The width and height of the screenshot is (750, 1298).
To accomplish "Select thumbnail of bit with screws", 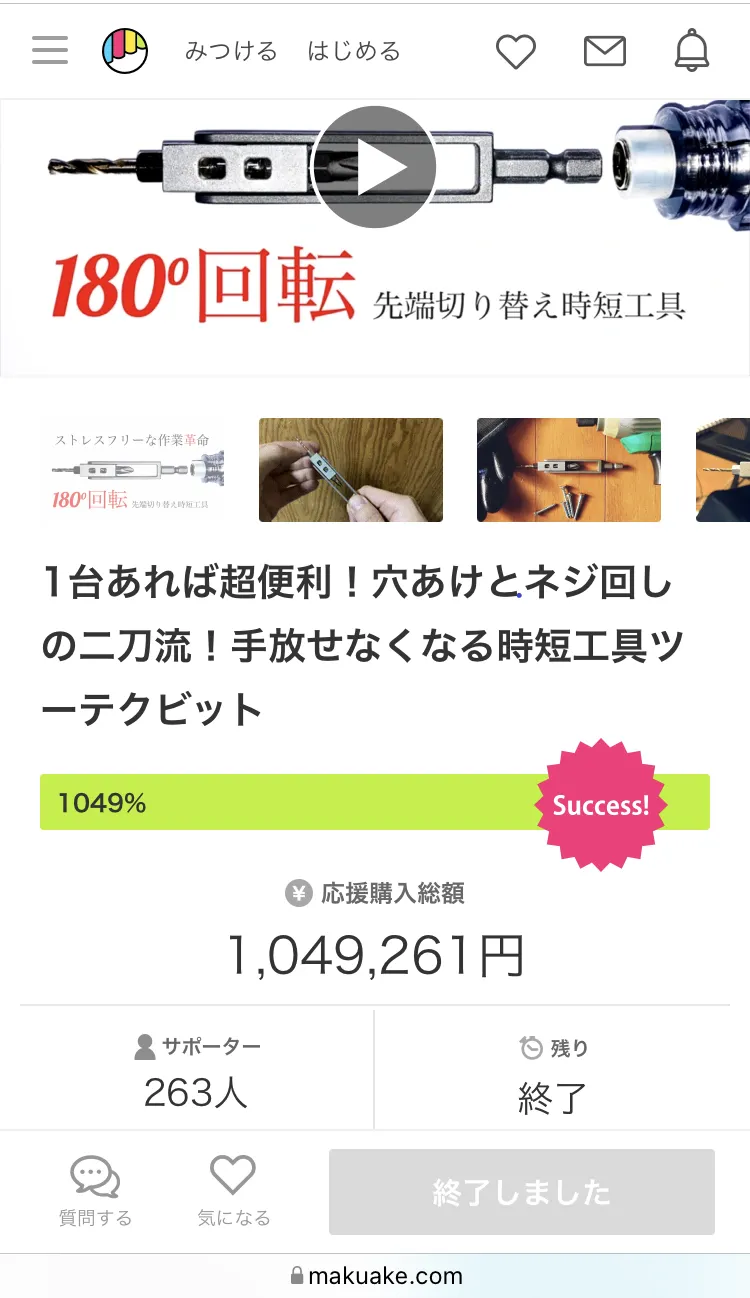I will click(x=568, y=470).
